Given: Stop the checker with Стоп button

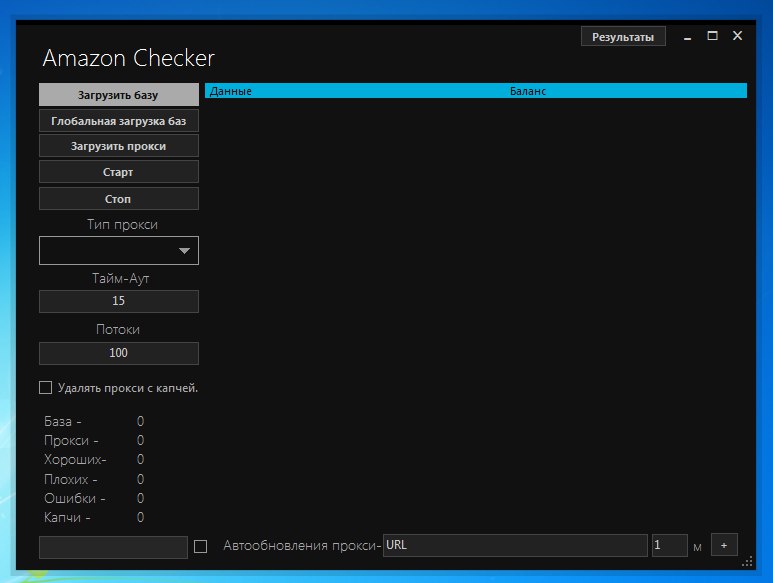Looking at the screenshot, I should pyautogui.click(x=119, y=199).
